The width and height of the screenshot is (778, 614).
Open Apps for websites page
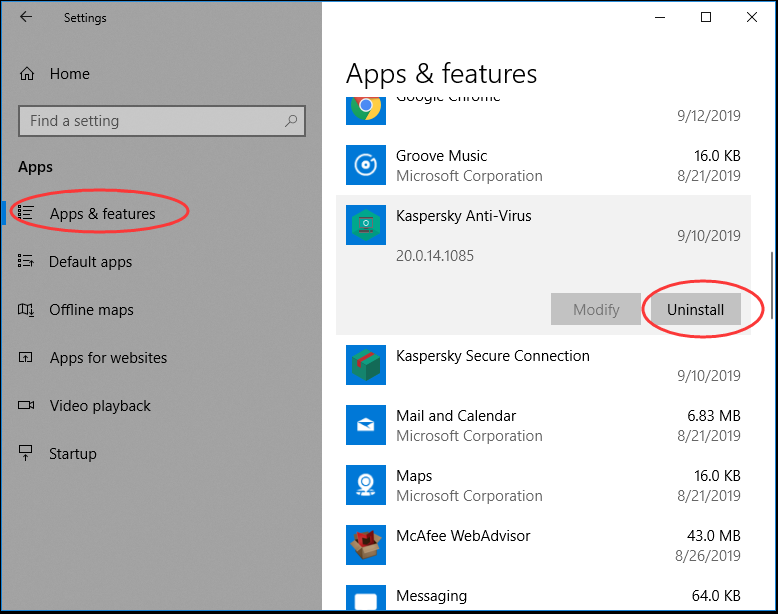pyautogui.click(x=108, y=357)
